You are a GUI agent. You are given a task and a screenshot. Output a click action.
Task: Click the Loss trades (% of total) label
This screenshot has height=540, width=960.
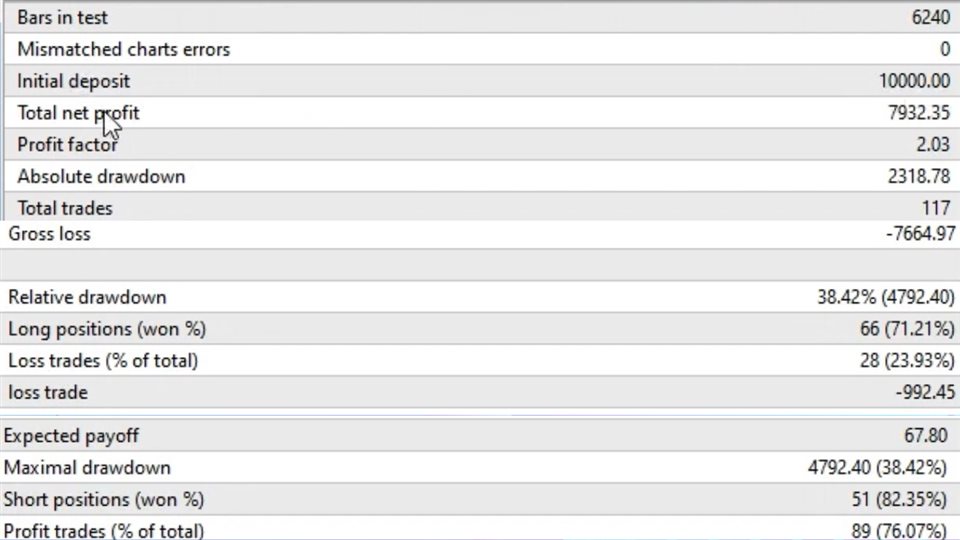coord(103,361)
